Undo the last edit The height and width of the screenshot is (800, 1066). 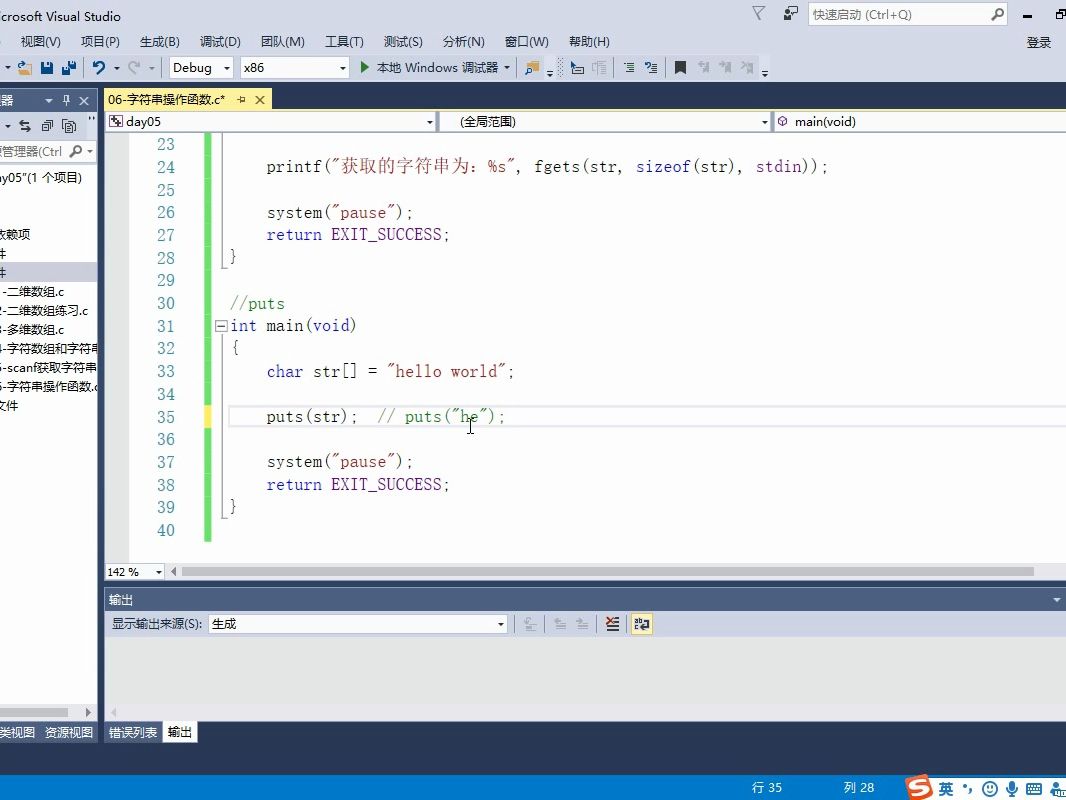coord(99,67)
